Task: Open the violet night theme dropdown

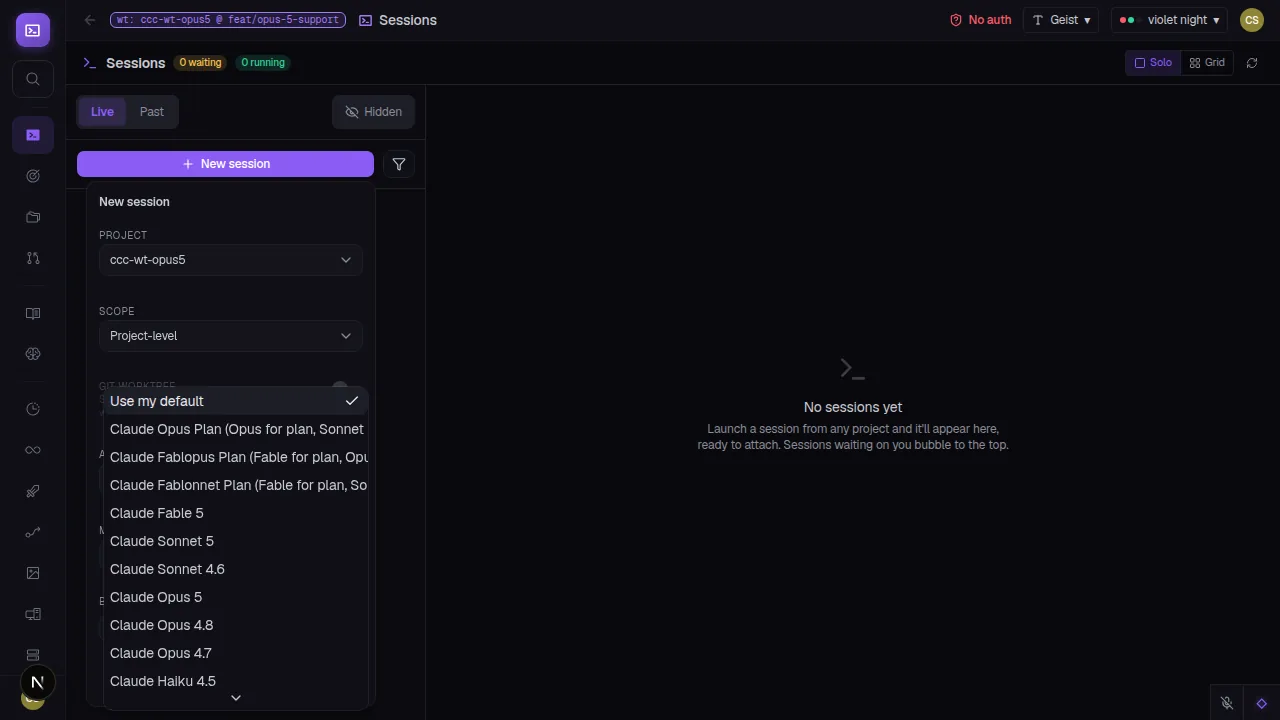Action: [1170, 20]
